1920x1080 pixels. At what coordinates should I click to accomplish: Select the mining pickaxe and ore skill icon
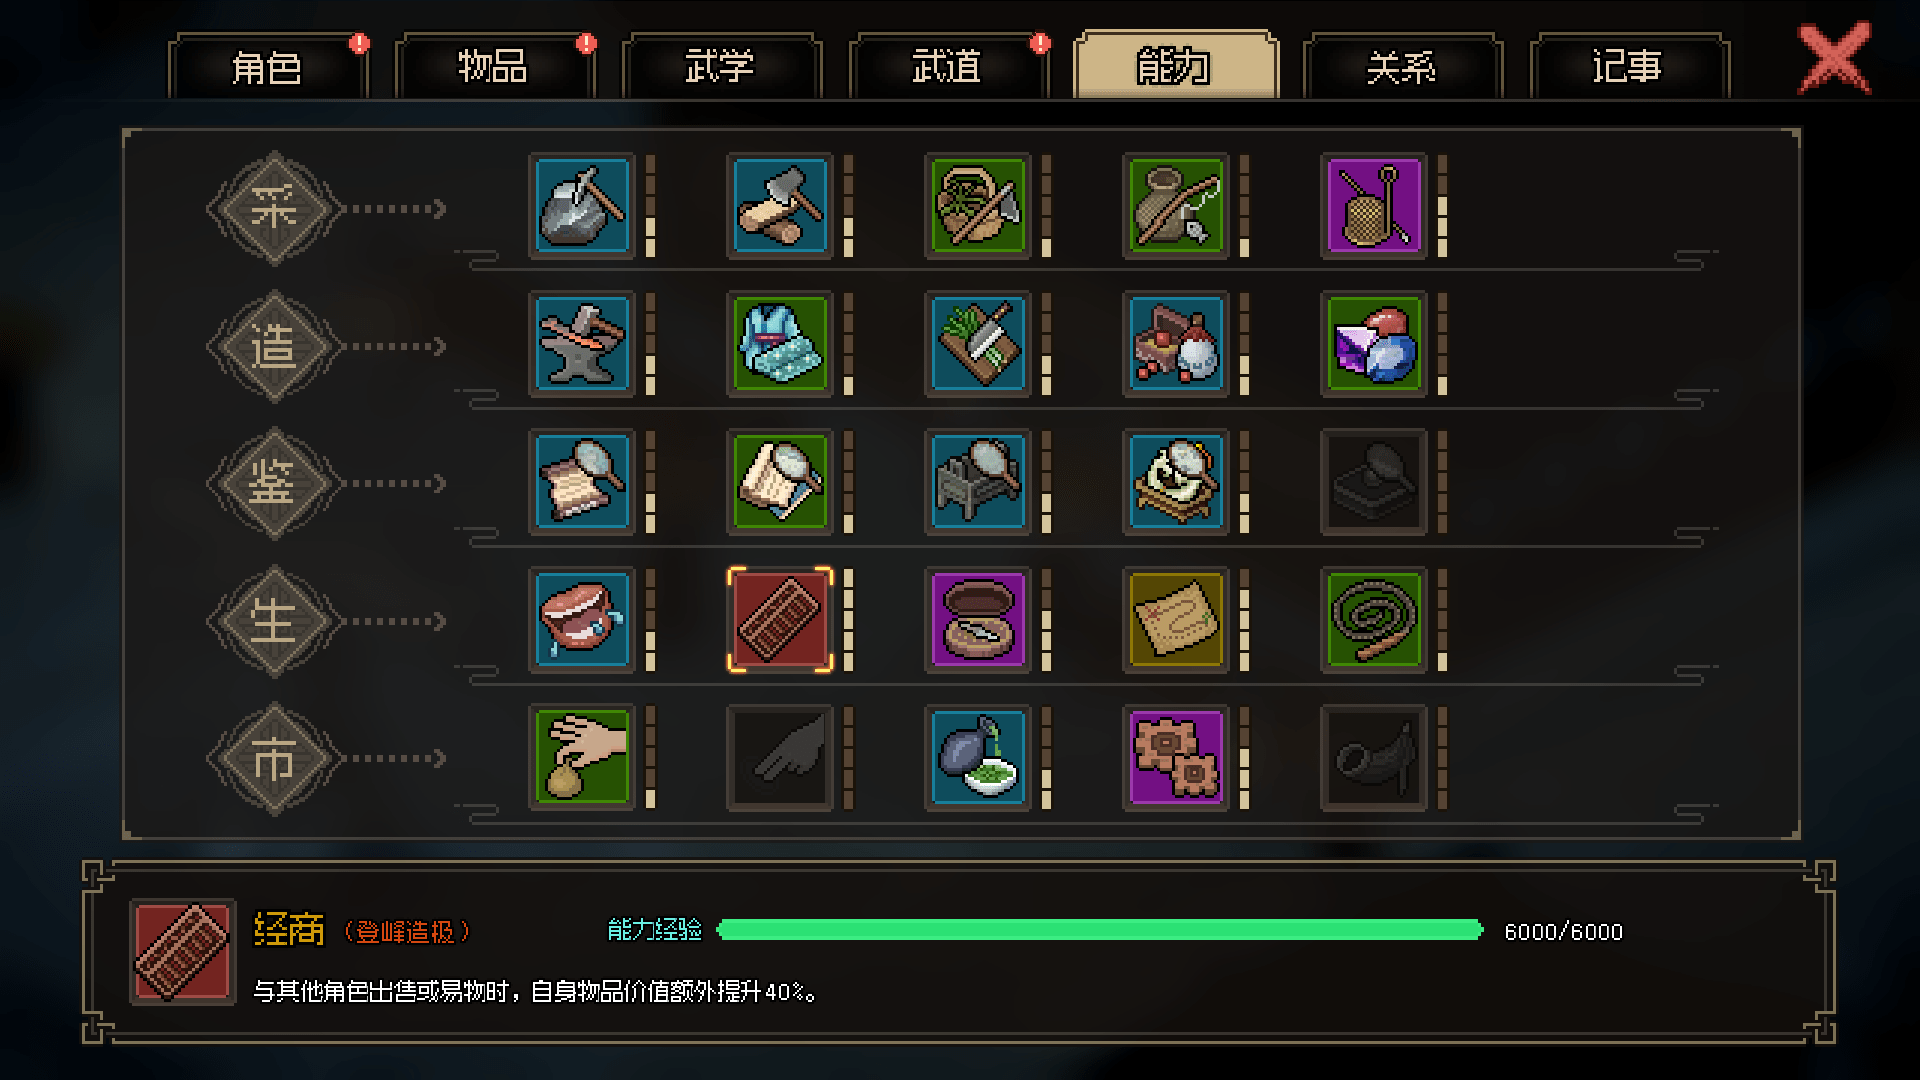click(582, 206)
